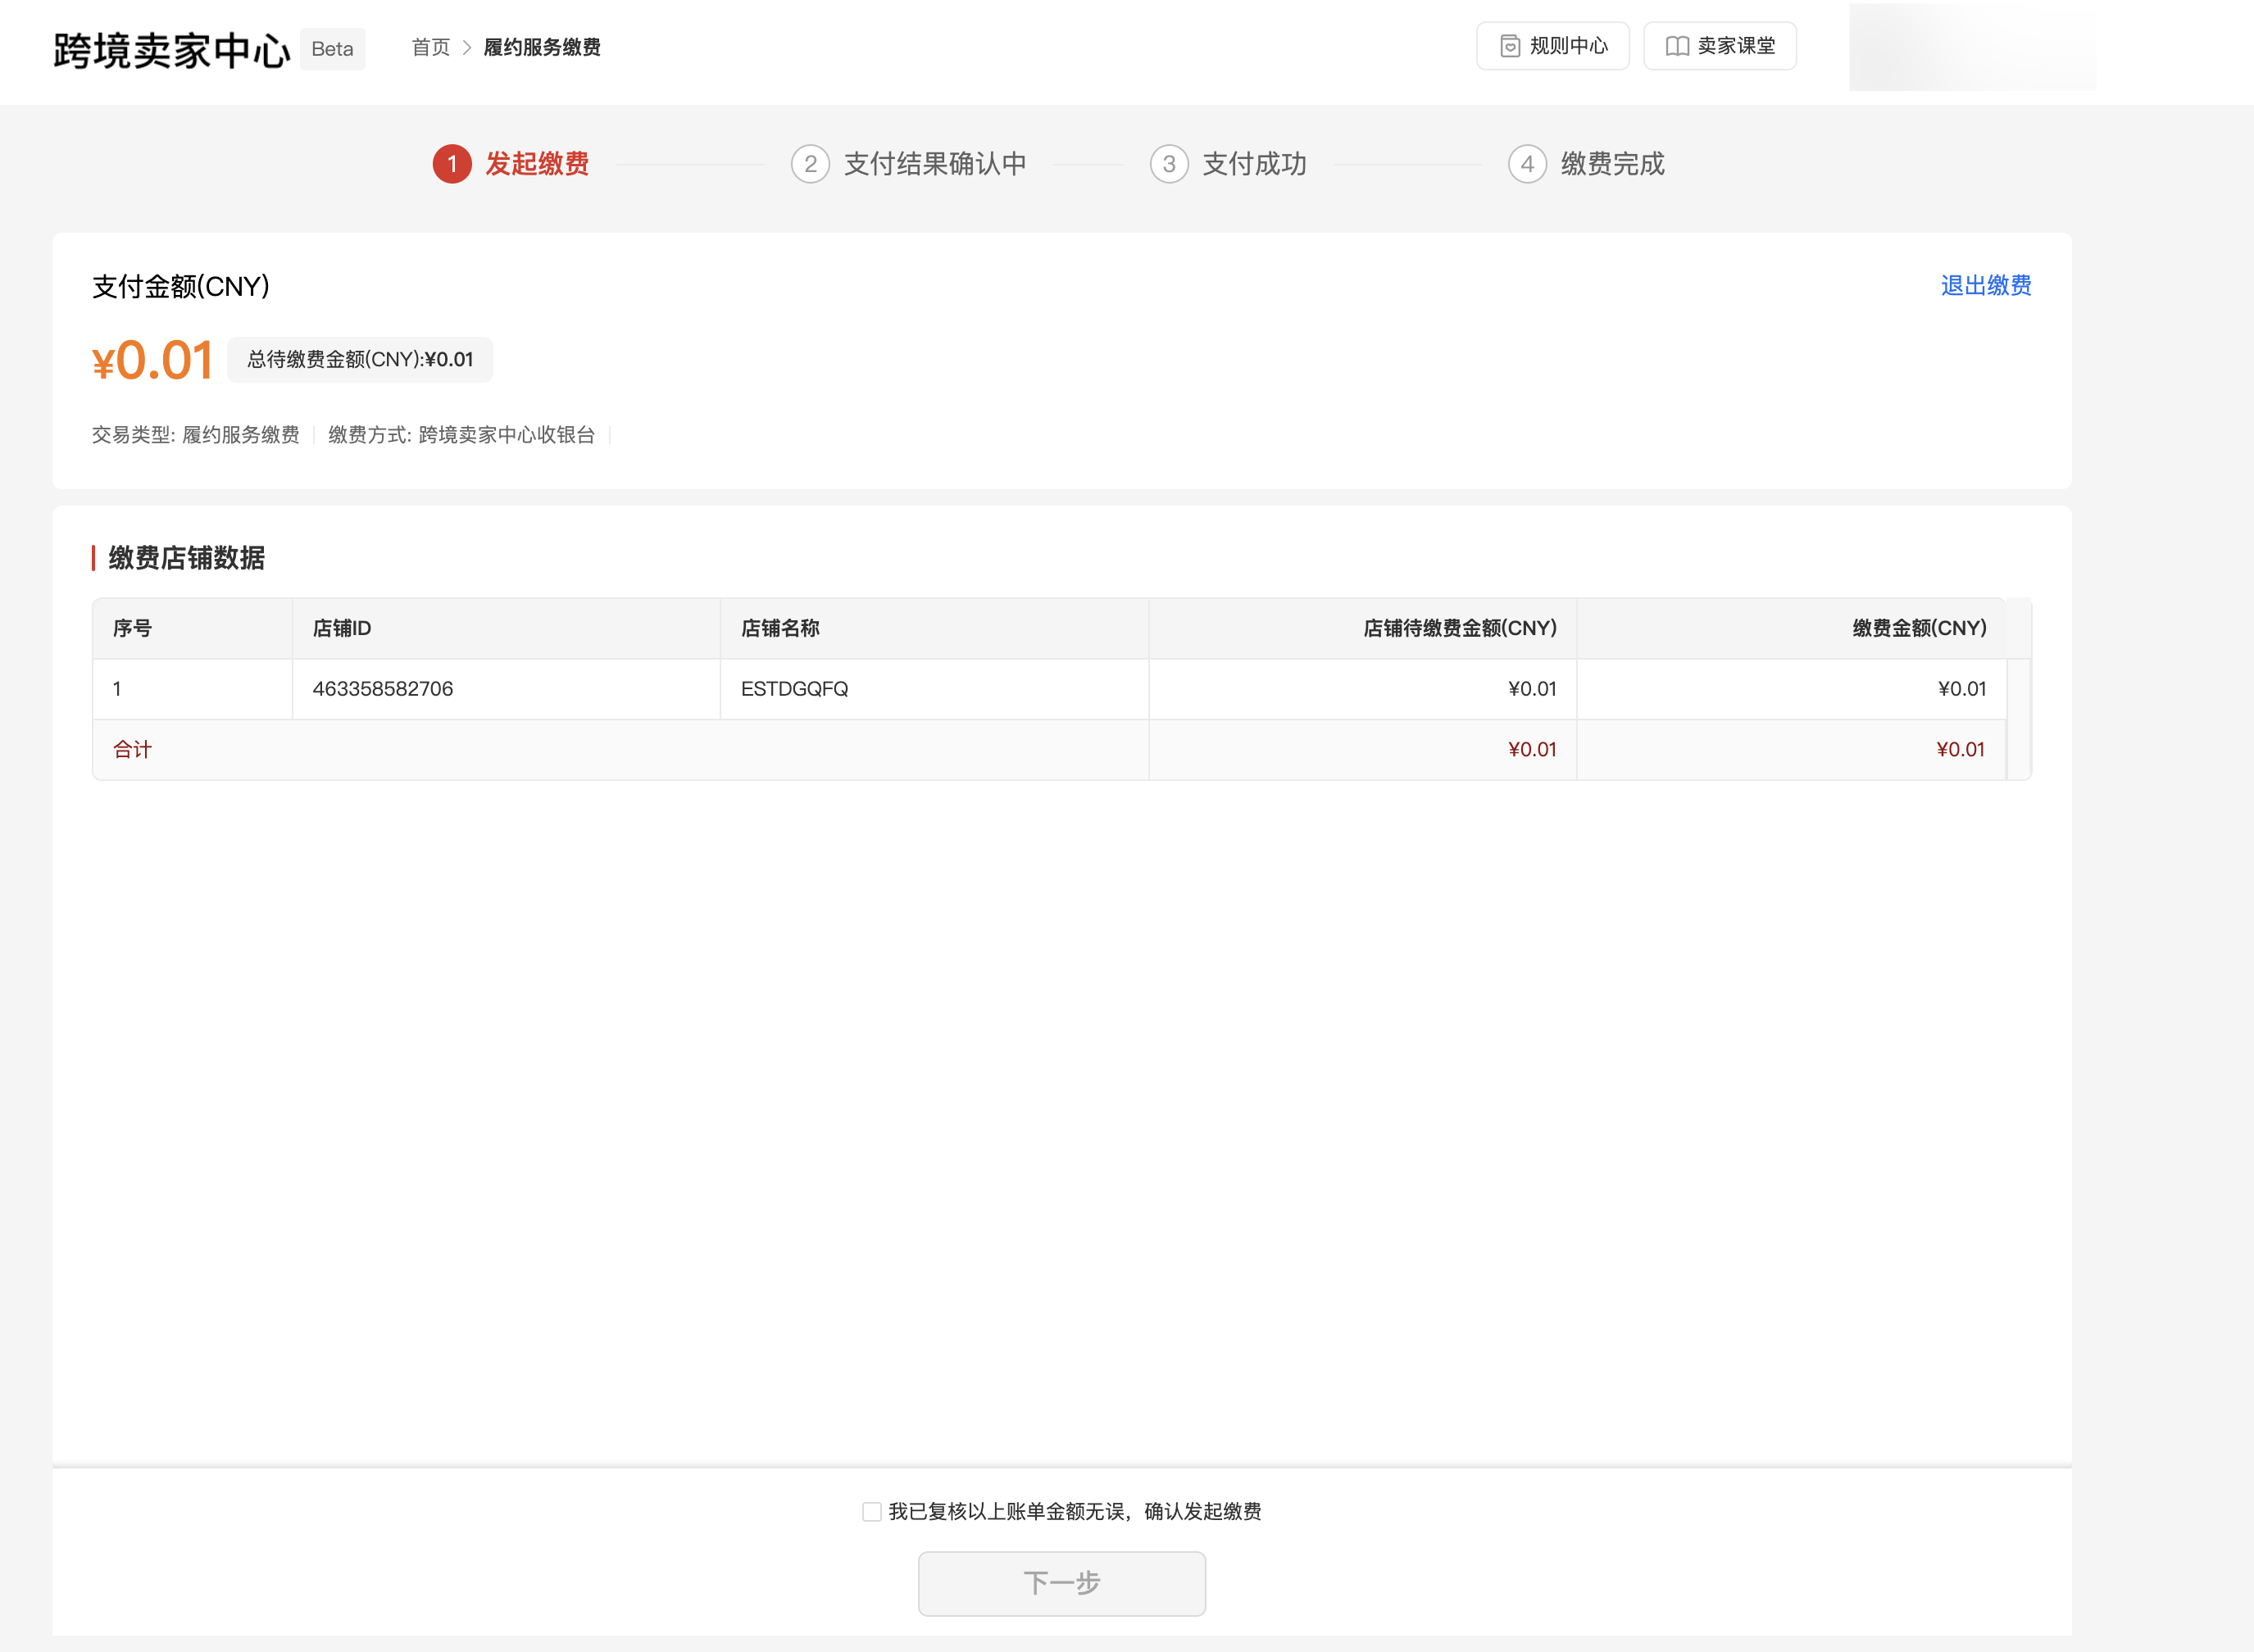This screenshot has width=2254, height=1652.
Task: Click 支付结果确认中 step label
Action: (x=934, y=164)
